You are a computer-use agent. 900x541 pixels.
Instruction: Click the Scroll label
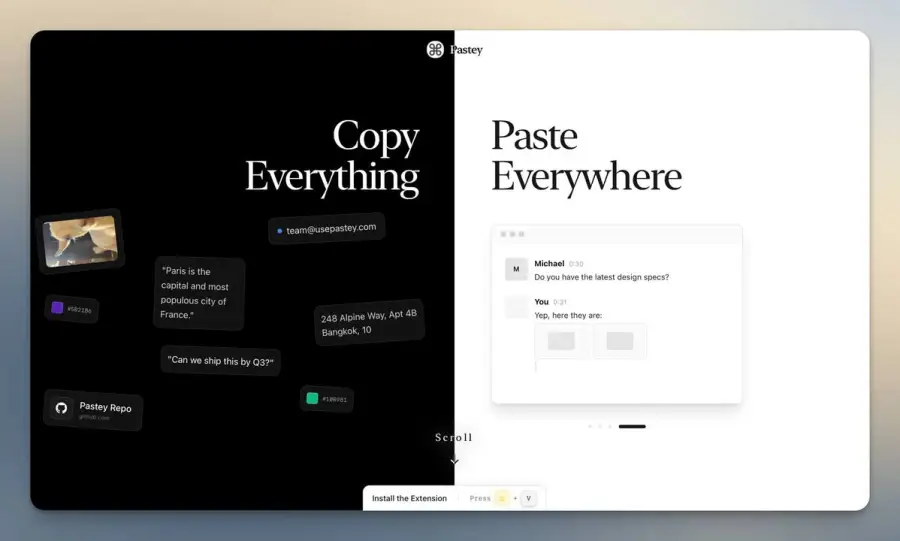point(453,437)
